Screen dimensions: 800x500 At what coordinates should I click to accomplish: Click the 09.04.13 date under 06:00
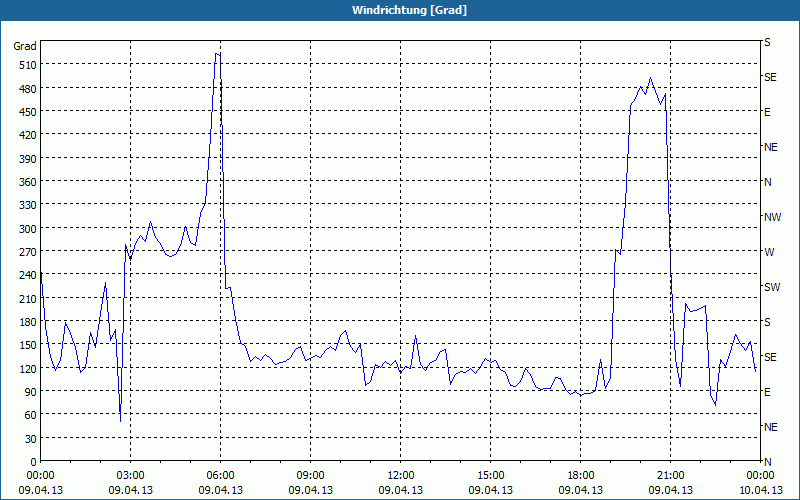coord(220,490)
